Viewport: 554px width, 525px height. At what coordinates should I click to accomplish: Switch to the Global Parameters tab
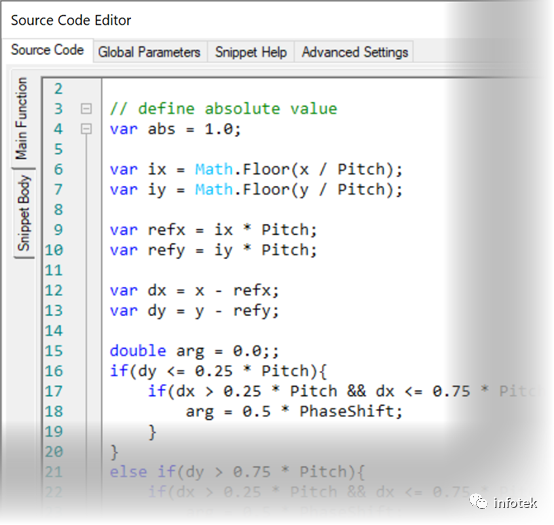tap(149, 52)
